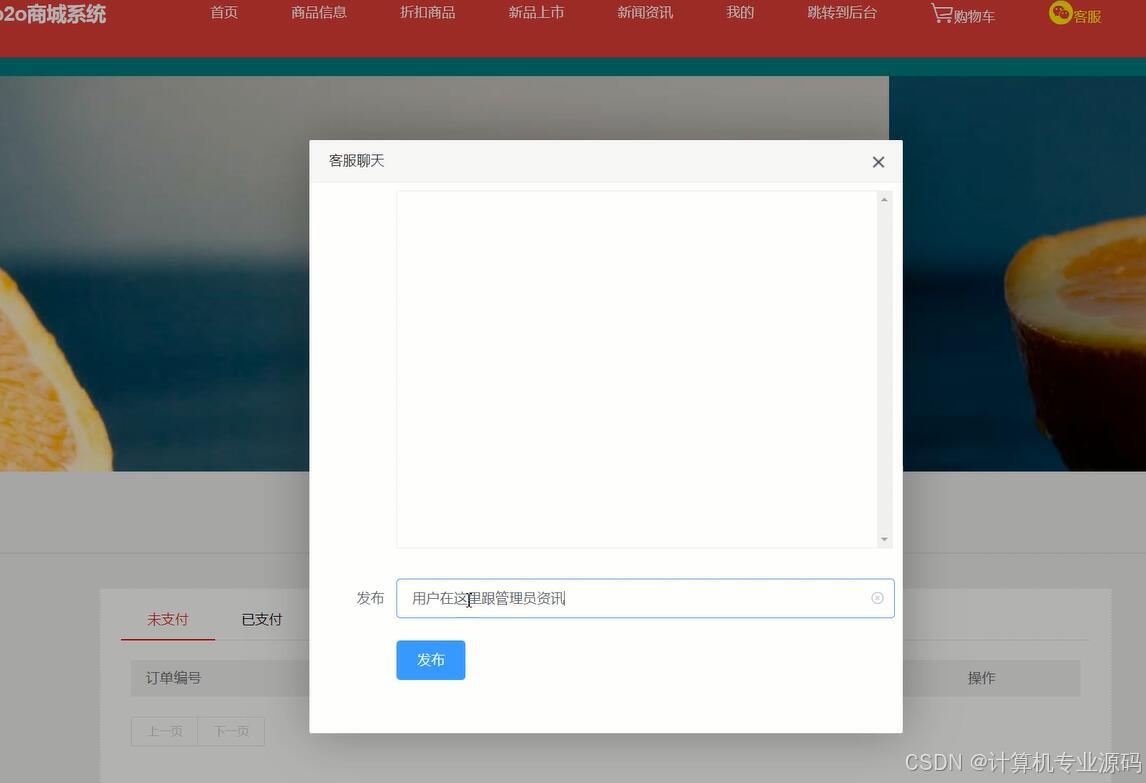The height and width of the screenshot is (783, 1146).
Task: Click the 上一页 previous page button
Action: click(x=165, y=731)
